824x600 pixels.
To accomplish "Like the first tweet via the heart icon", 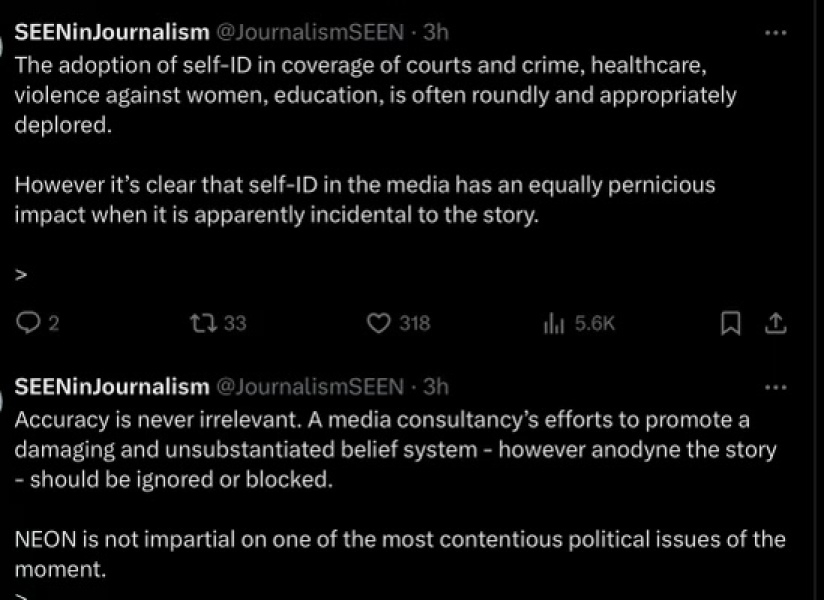I will coord(380,323).
